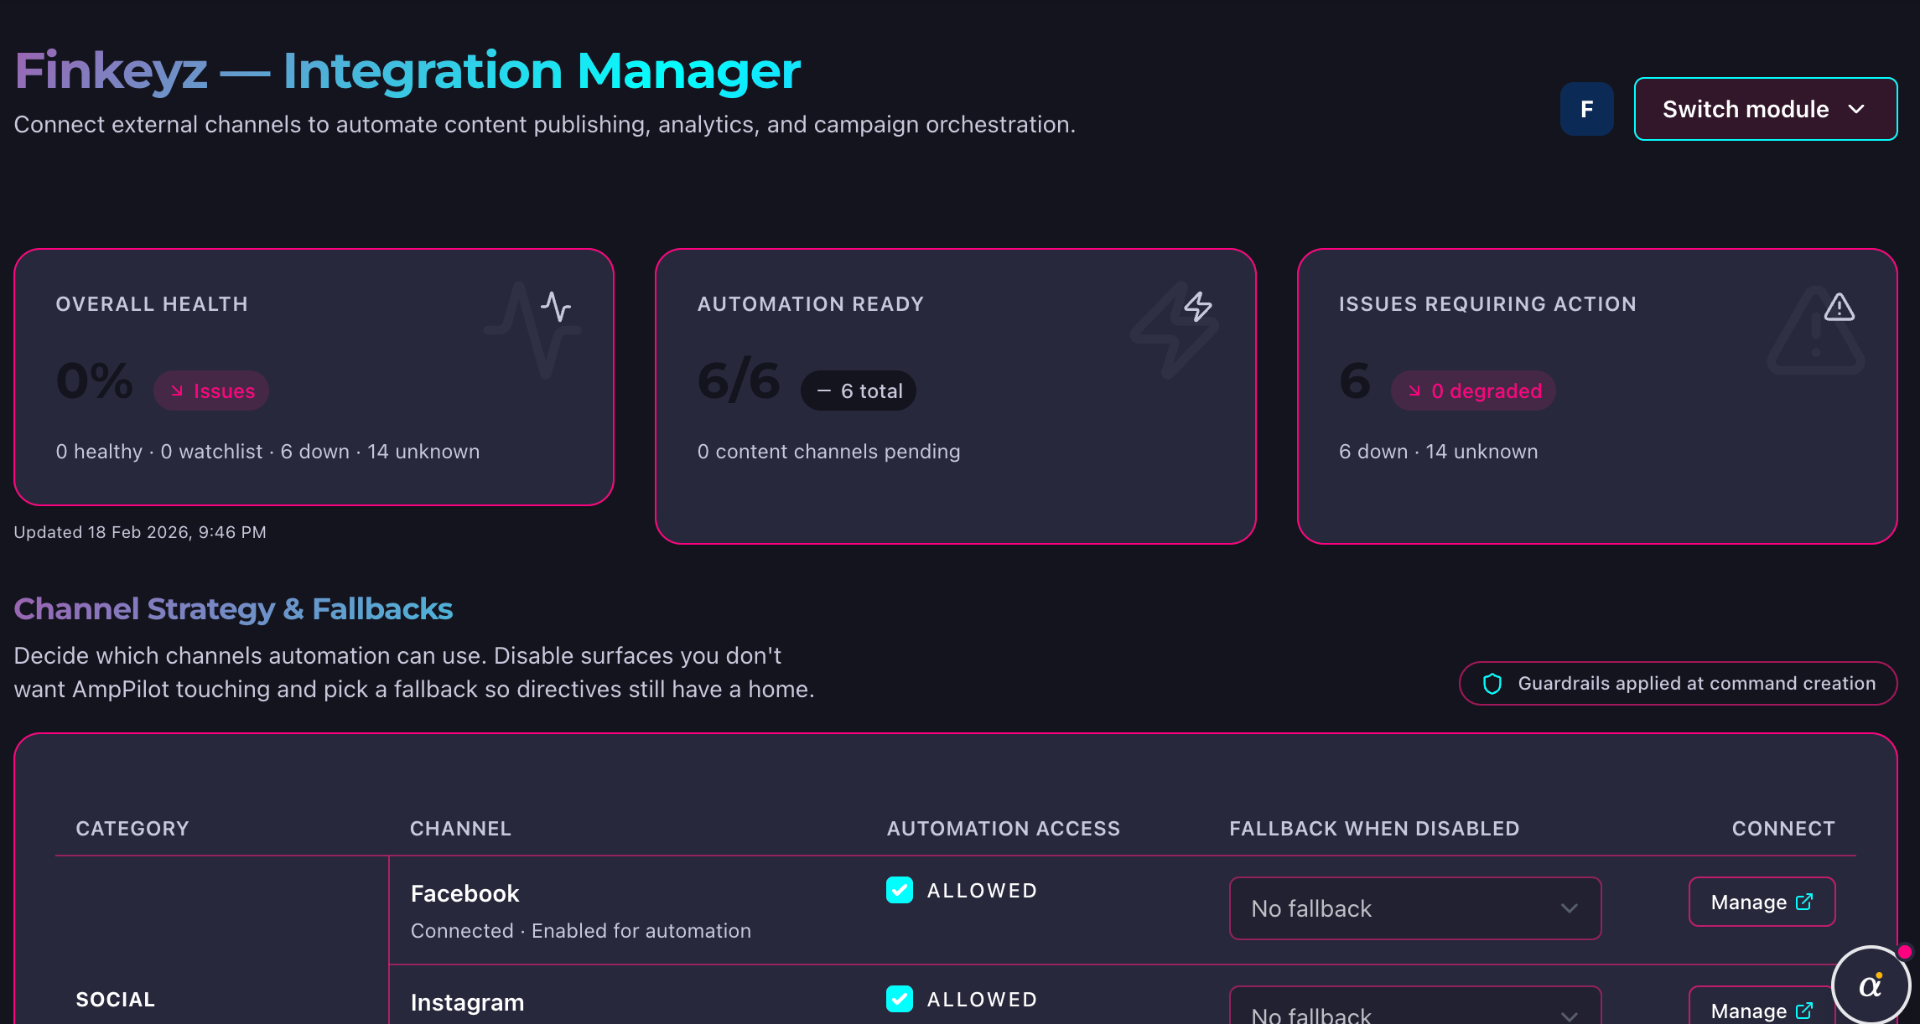
Task: Click Manage for the Facebook channel
Action: [x=1761, y=901]
